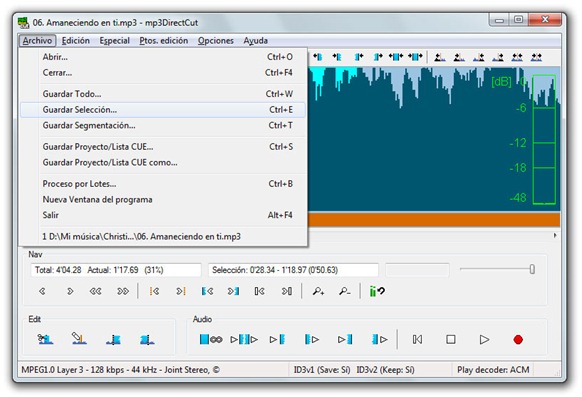Click the green dB level meter
This screenshot has width=582, height=397.
pos(544,140)
